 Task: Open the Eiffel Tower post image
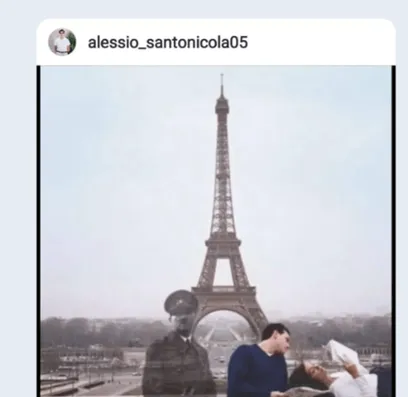216,231
